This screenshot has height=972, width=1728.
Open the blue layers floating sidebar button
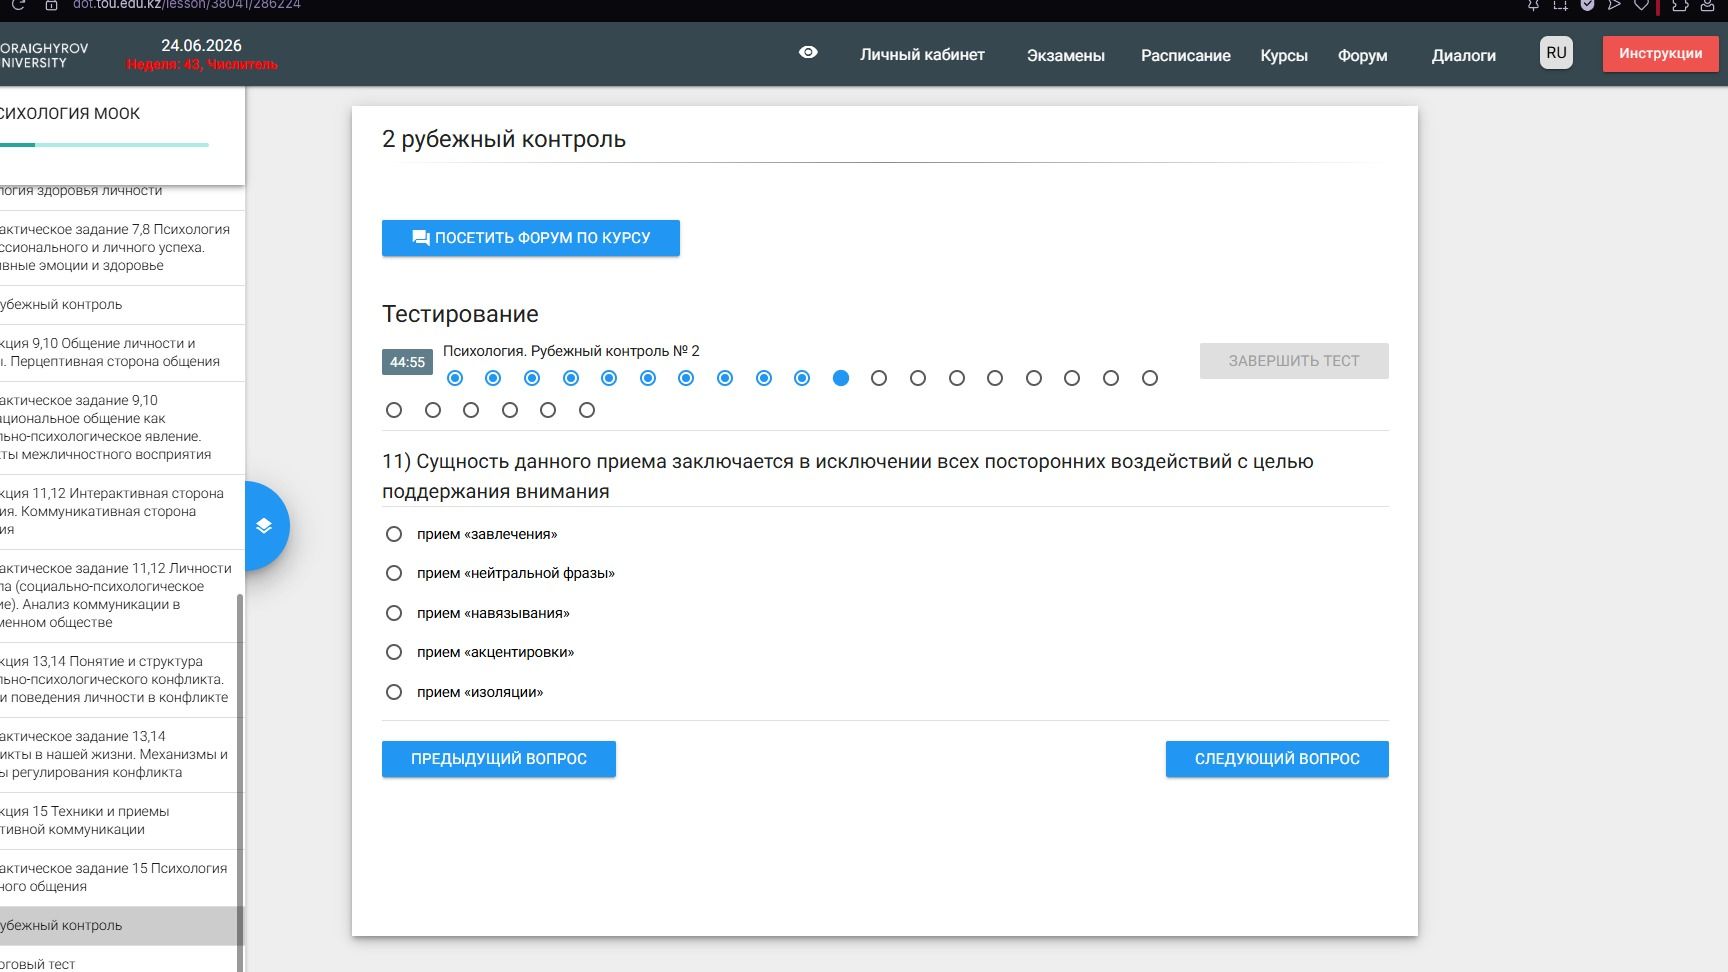click(x=264, y=526)
